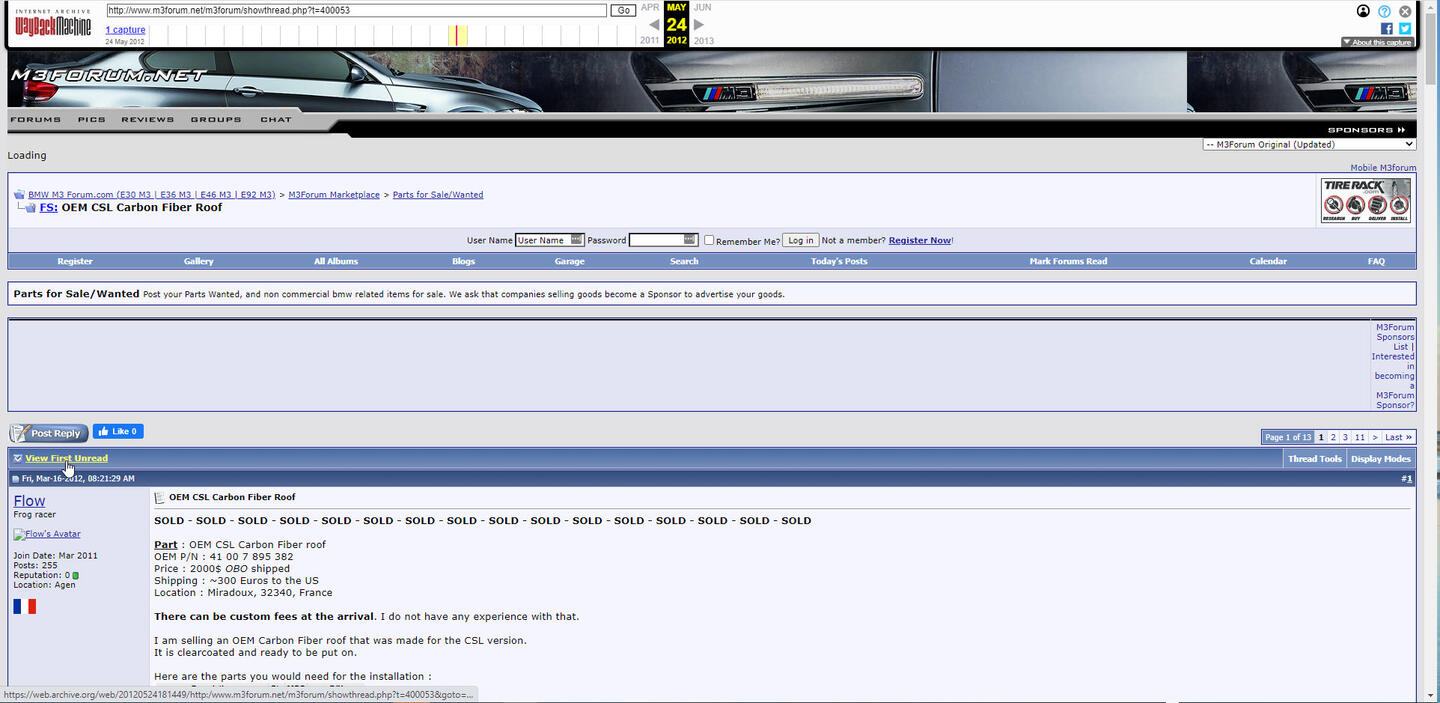Open the Tire Rack sponsor image
Image resolution: width=1440 pixels, height=703 pixels.
pyautogui.click(x=1365, y=200)
